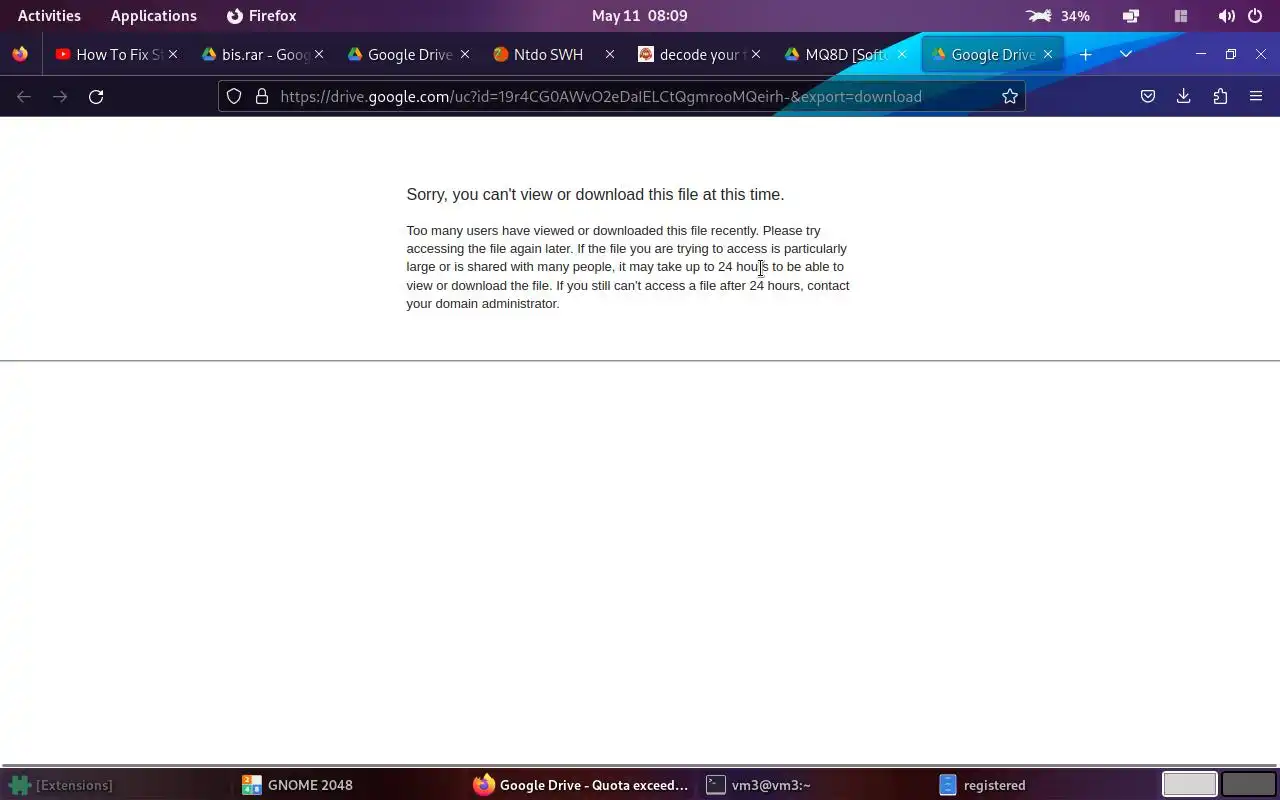The height and width of the screenshot is (800, 1280).
Task: Select Google Drive Quota exceeded taskbar entry
Action: click(x=582, y=785)
